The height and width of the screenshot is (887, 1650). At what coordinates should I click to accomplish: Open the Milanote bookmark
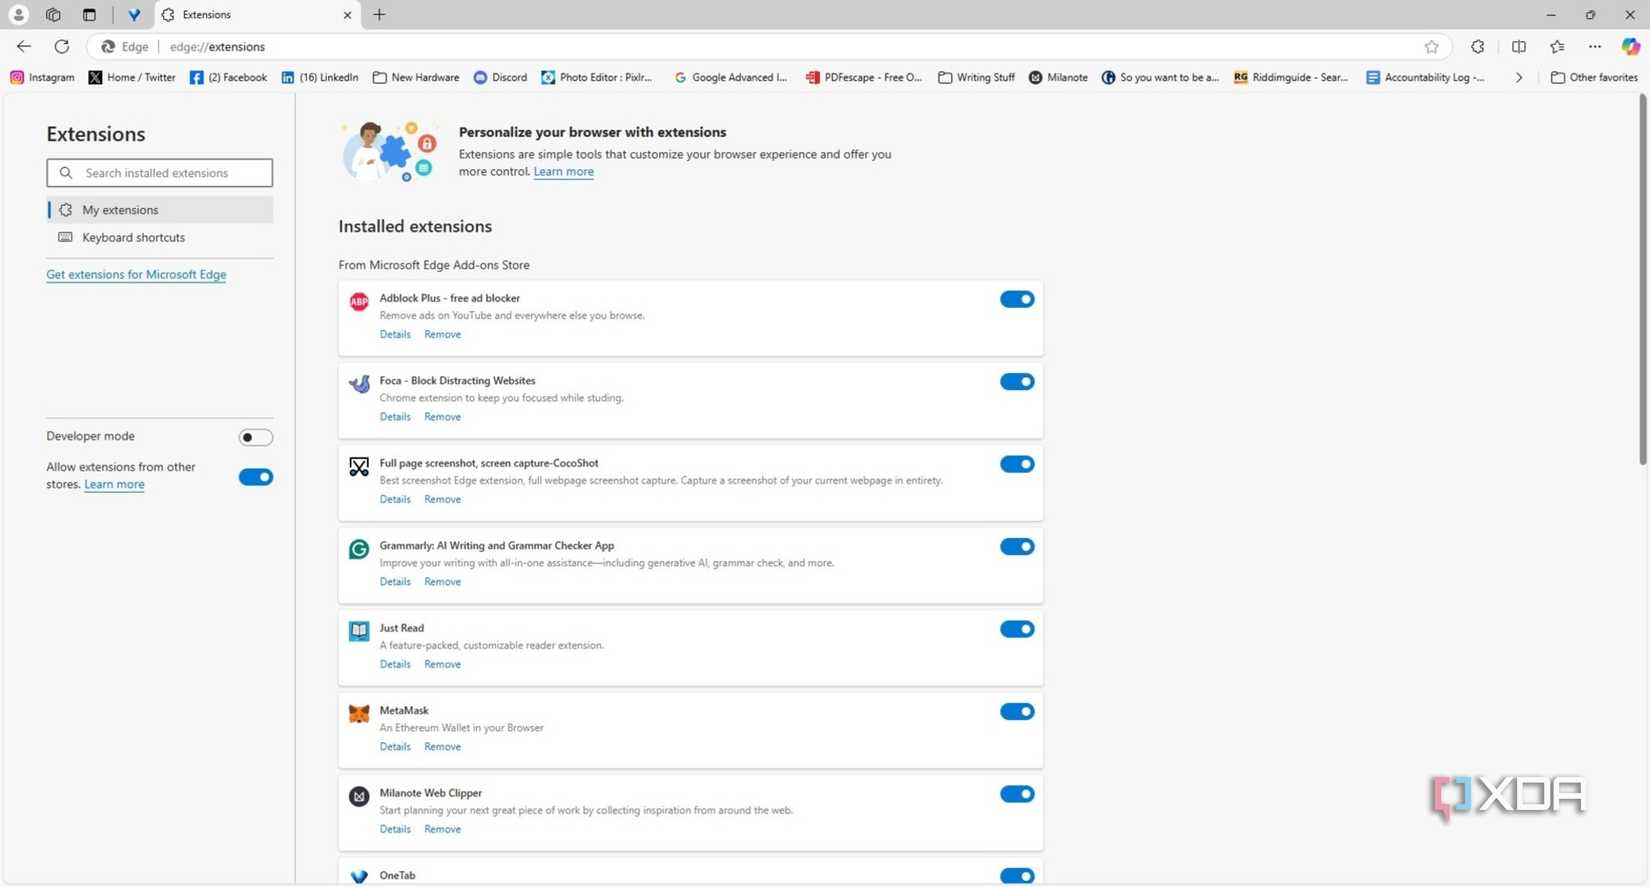pyautogui.click(x=1058, y=77)
